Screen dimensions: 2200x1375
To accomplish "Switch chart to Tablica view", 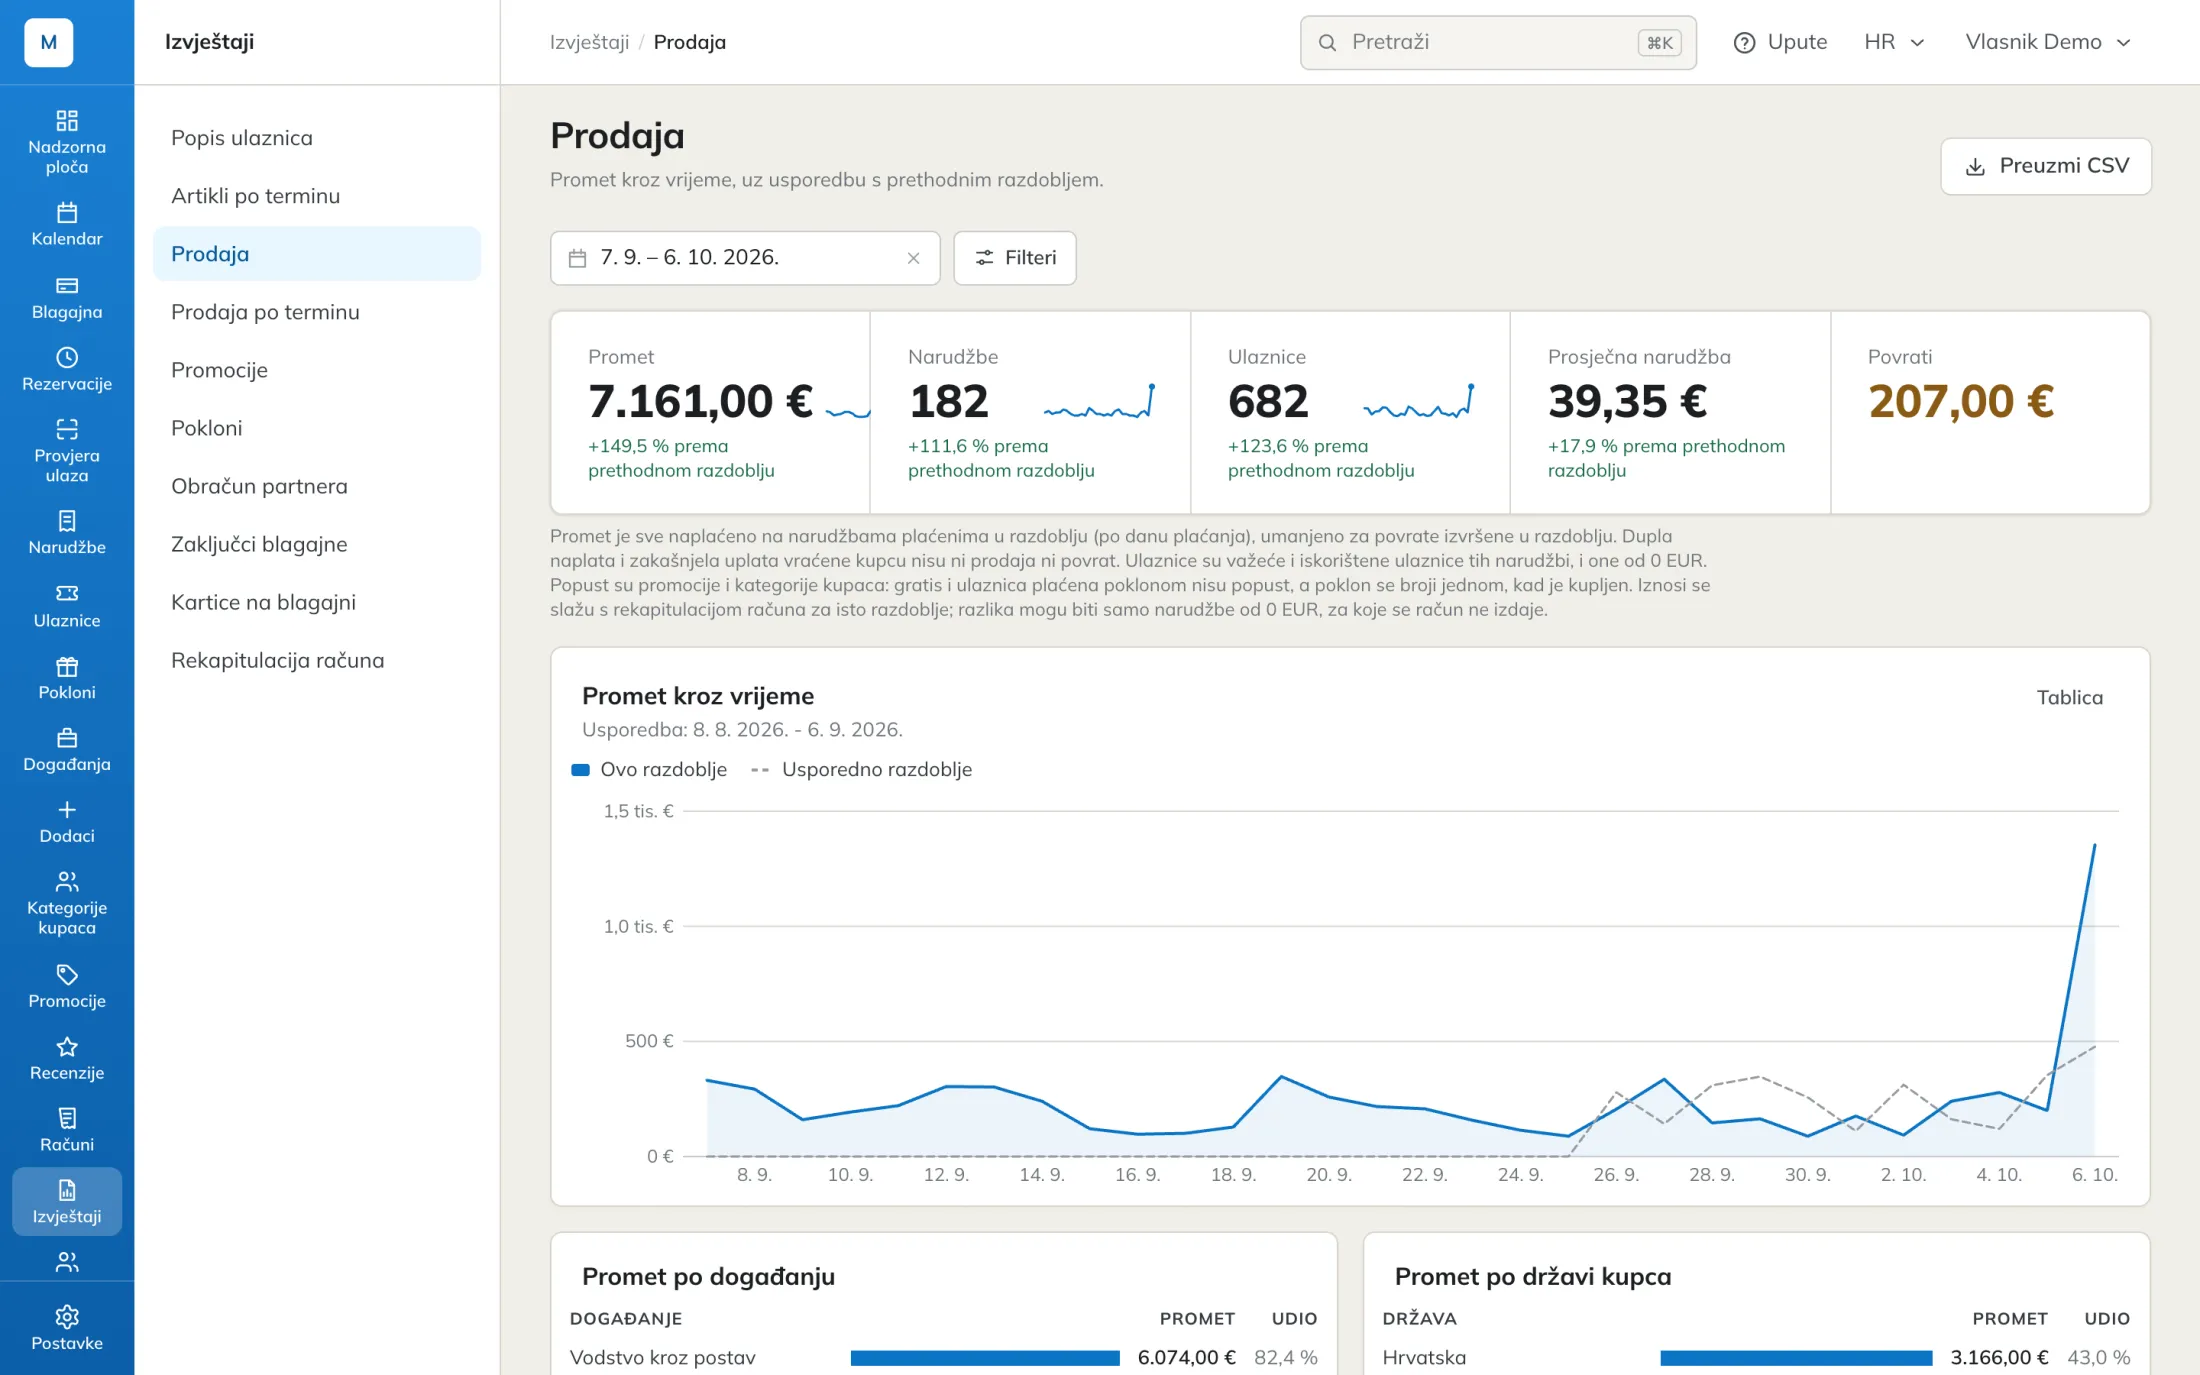I will click(x=2070, y=698).
